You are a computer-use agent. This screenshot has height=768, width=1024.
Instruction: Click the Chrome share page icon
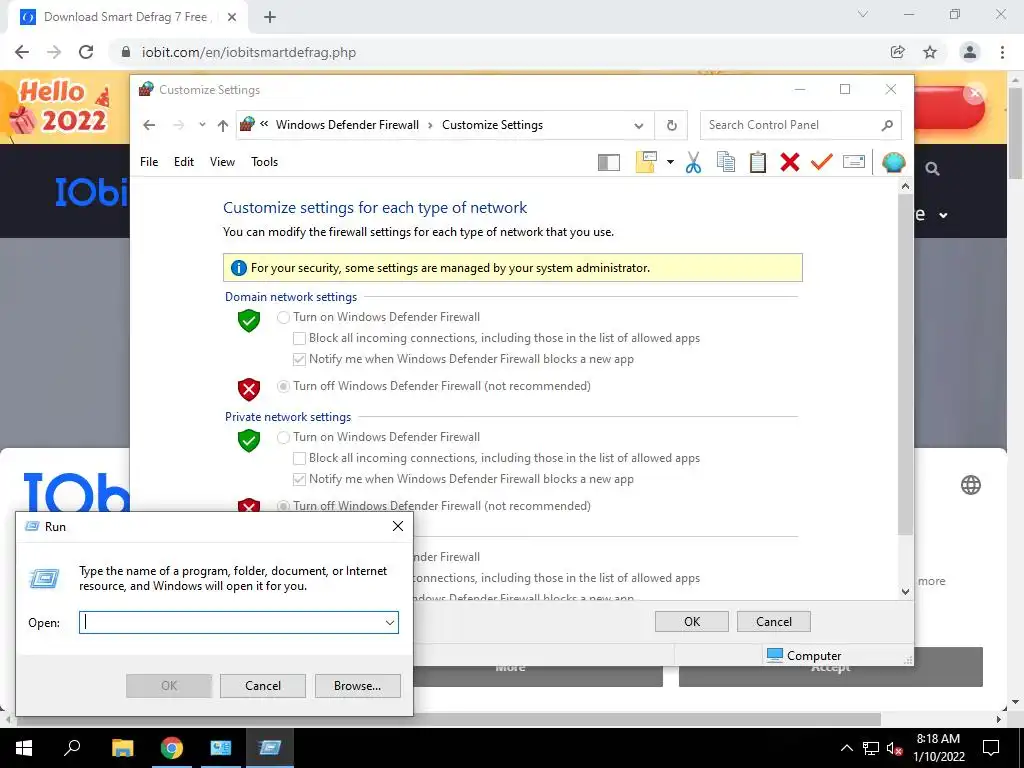click(x=898, y=52)
